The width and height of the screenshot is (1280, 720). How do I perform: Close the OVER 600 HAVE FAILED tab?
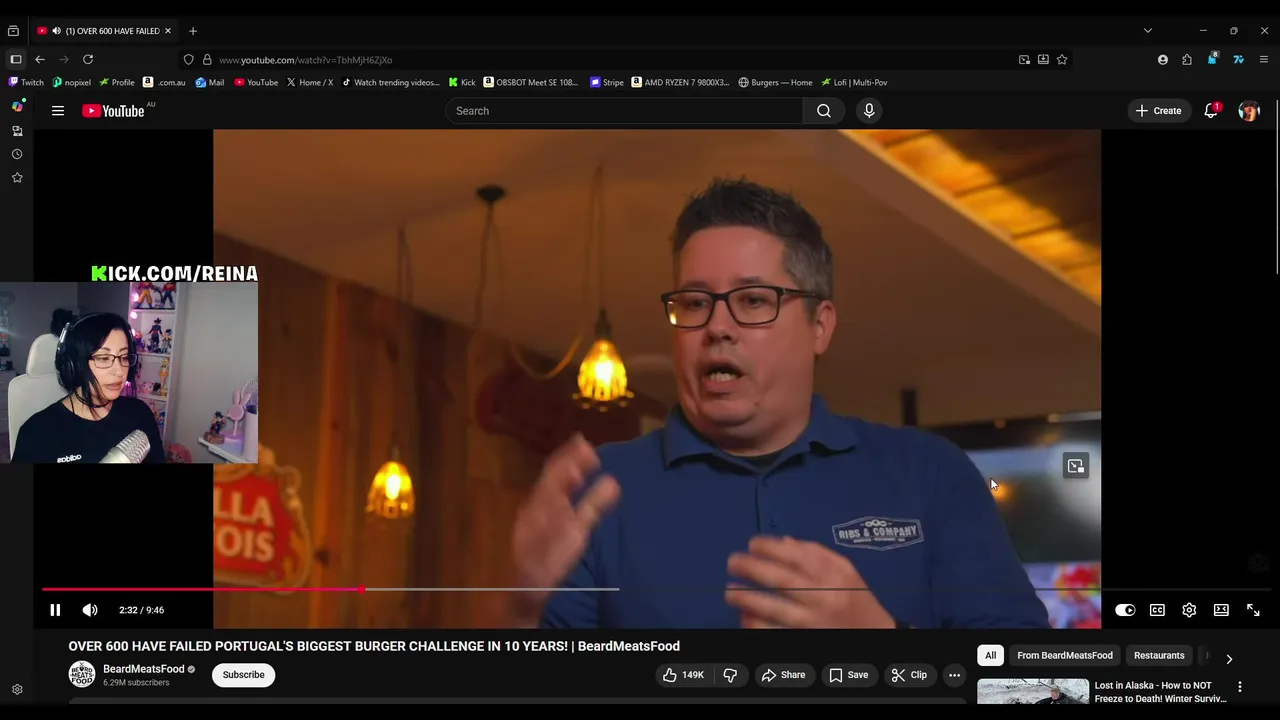(x=168, y=31)
